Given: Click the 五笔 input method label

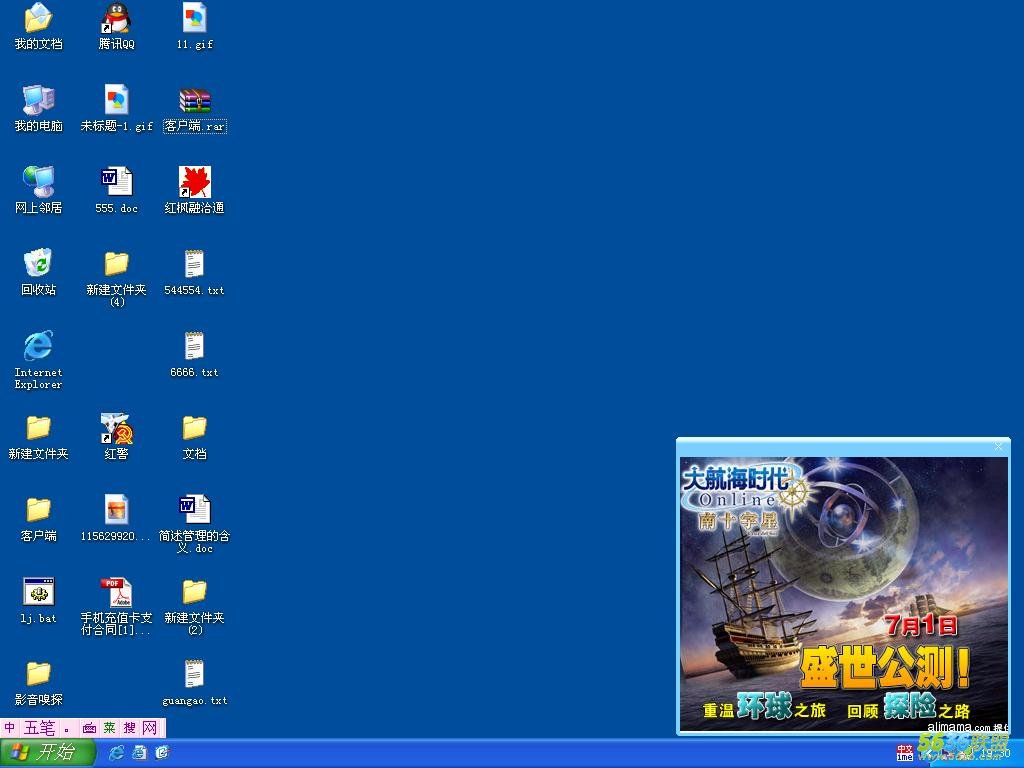Looking at the screenshot, I should (x=40, y=728).
